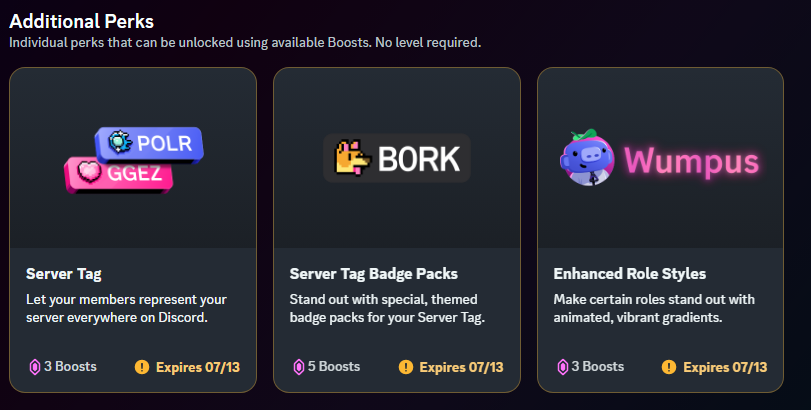
Task: Click the 5 Boosts cost label
Action: pyautogui.click(x=334, y=367)
